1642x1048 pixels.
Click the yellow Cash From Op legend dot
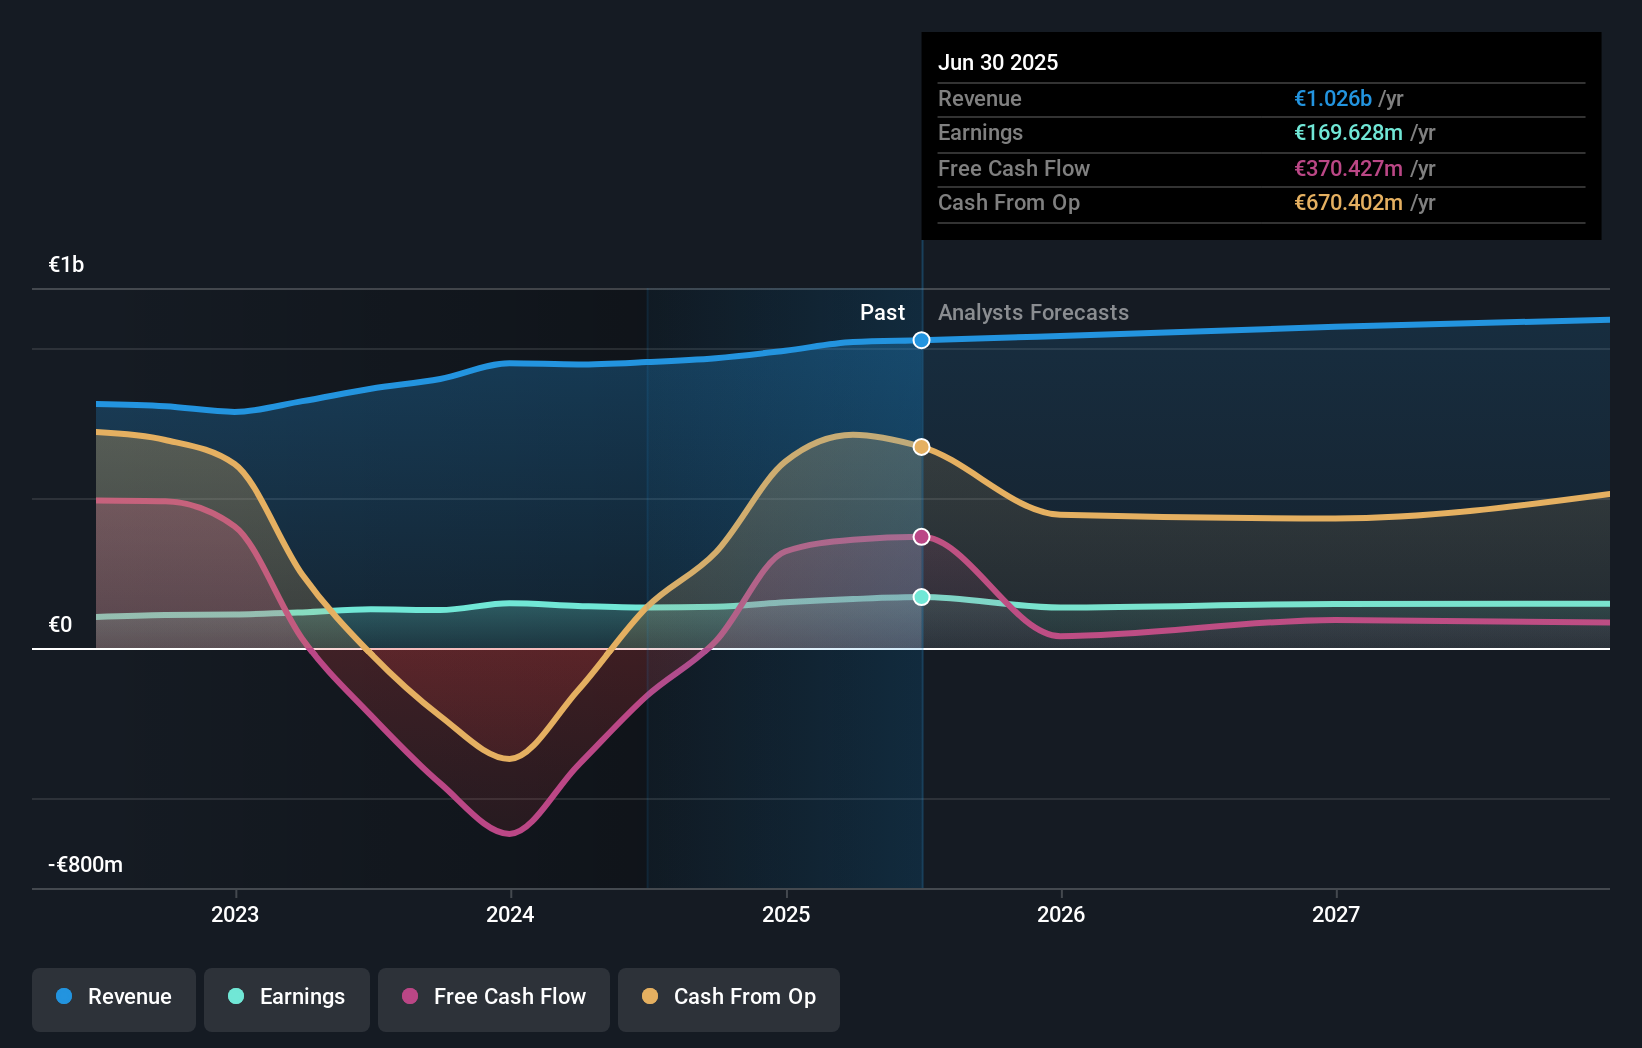pyautogui.click(x=651, y=997)
